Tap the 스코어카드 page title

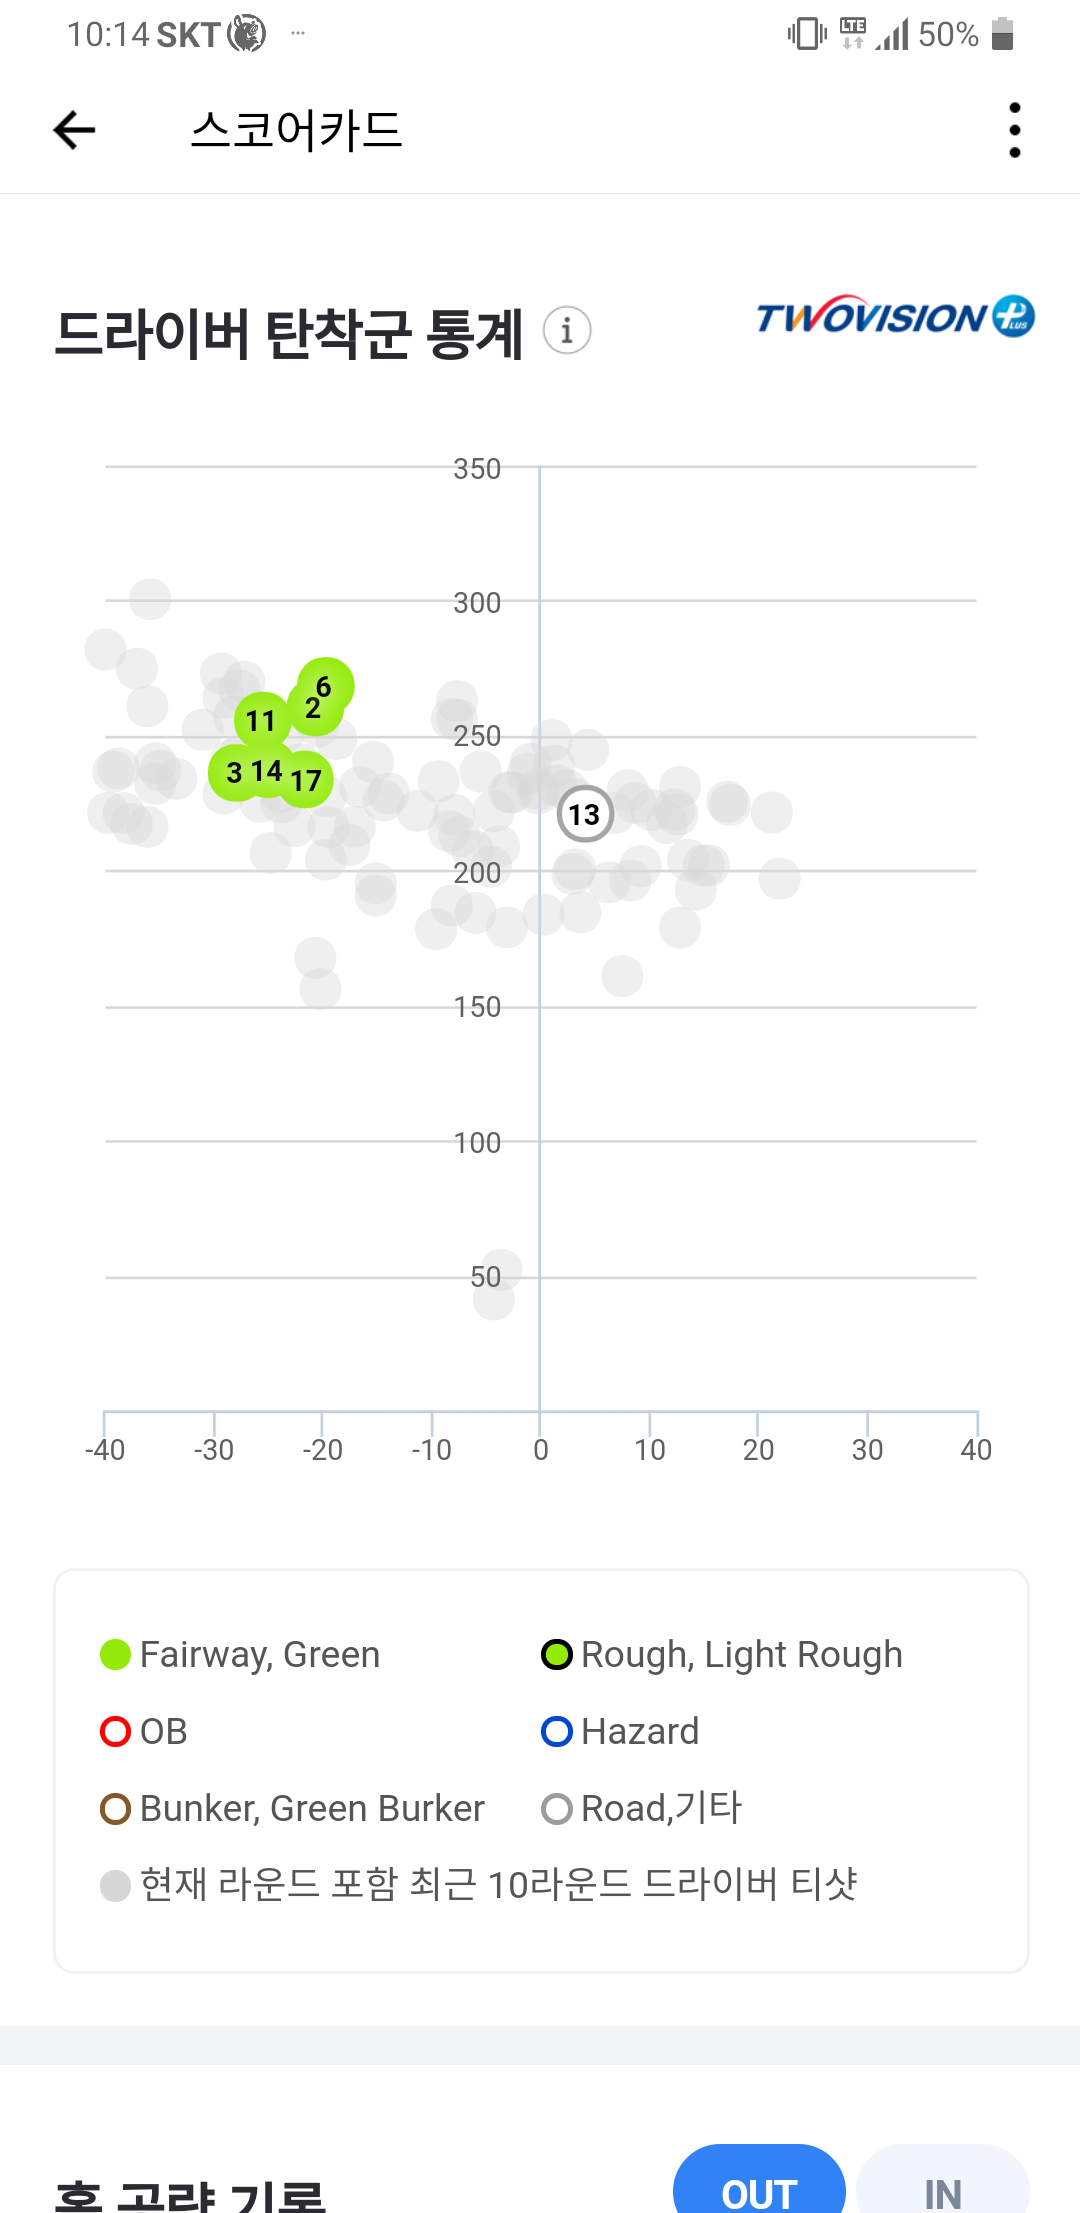tap(296, 130)
